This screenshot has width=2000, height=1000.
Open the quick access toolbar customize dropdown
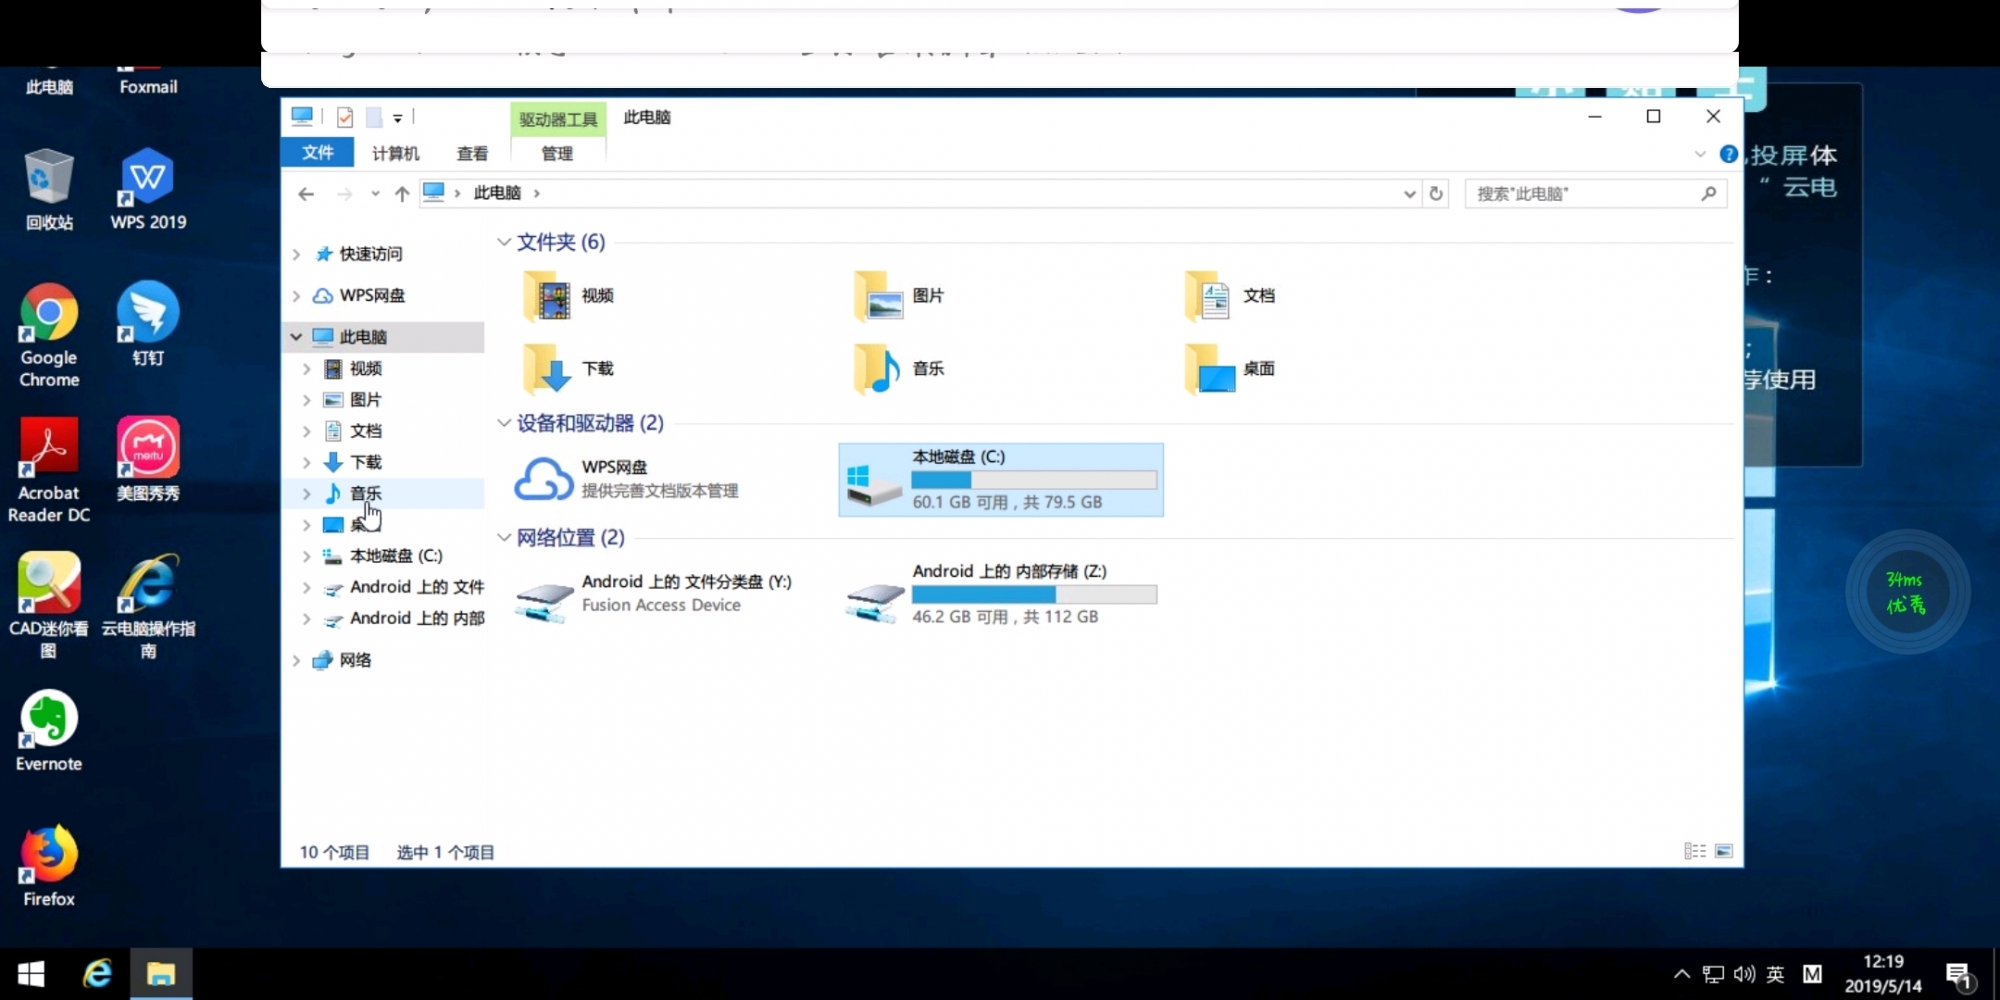pyautogui.click(x=398, y=118)
